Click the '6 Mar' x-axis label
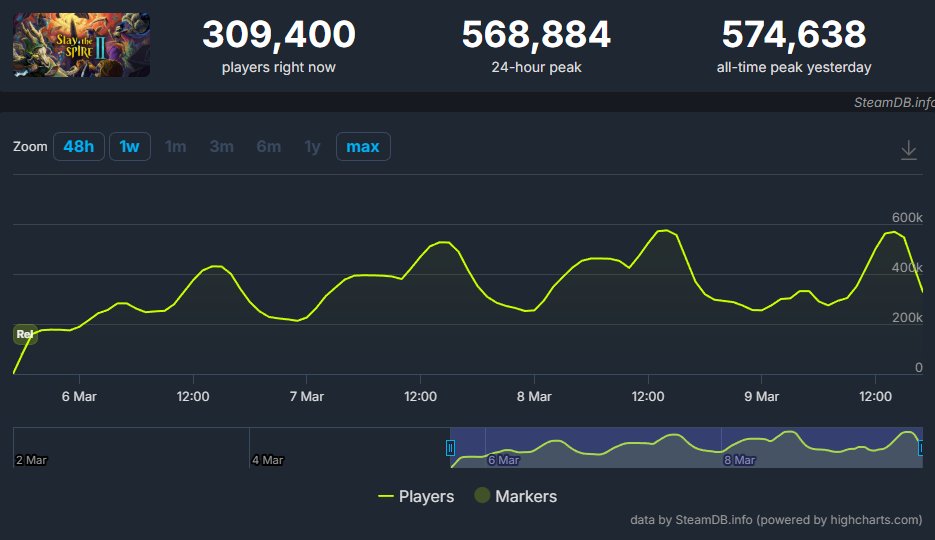 point(79,396)
